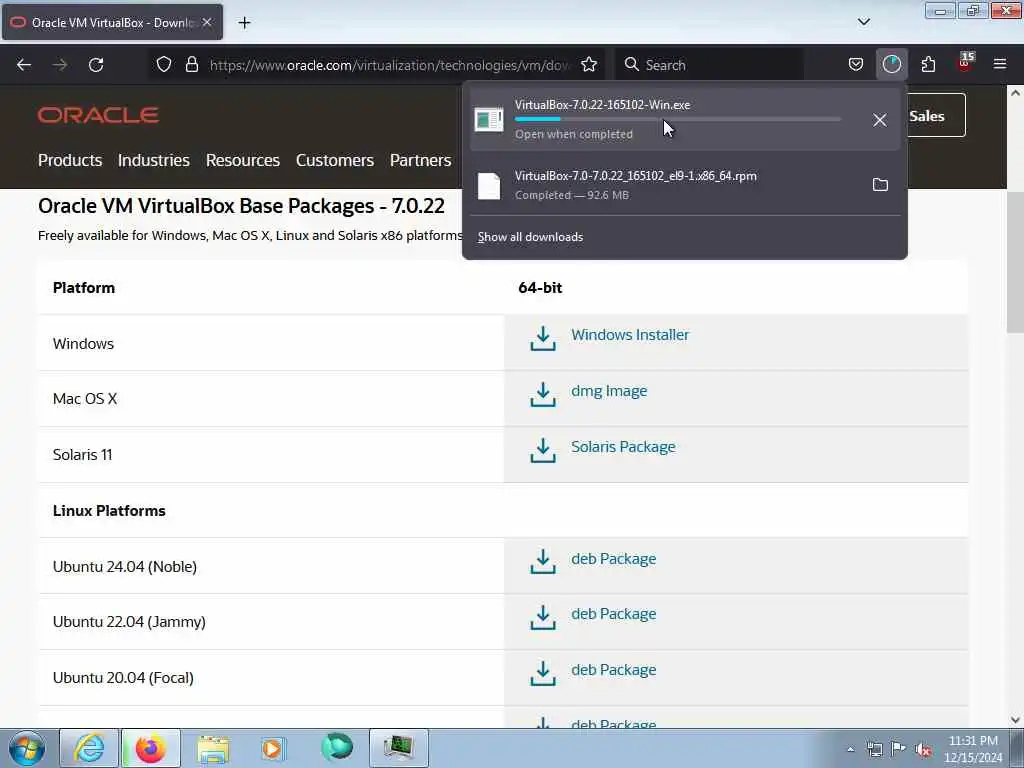Show rpm file in containing folder
Viewport: 1024px width, 768px height.
click(x=880, y=185)
